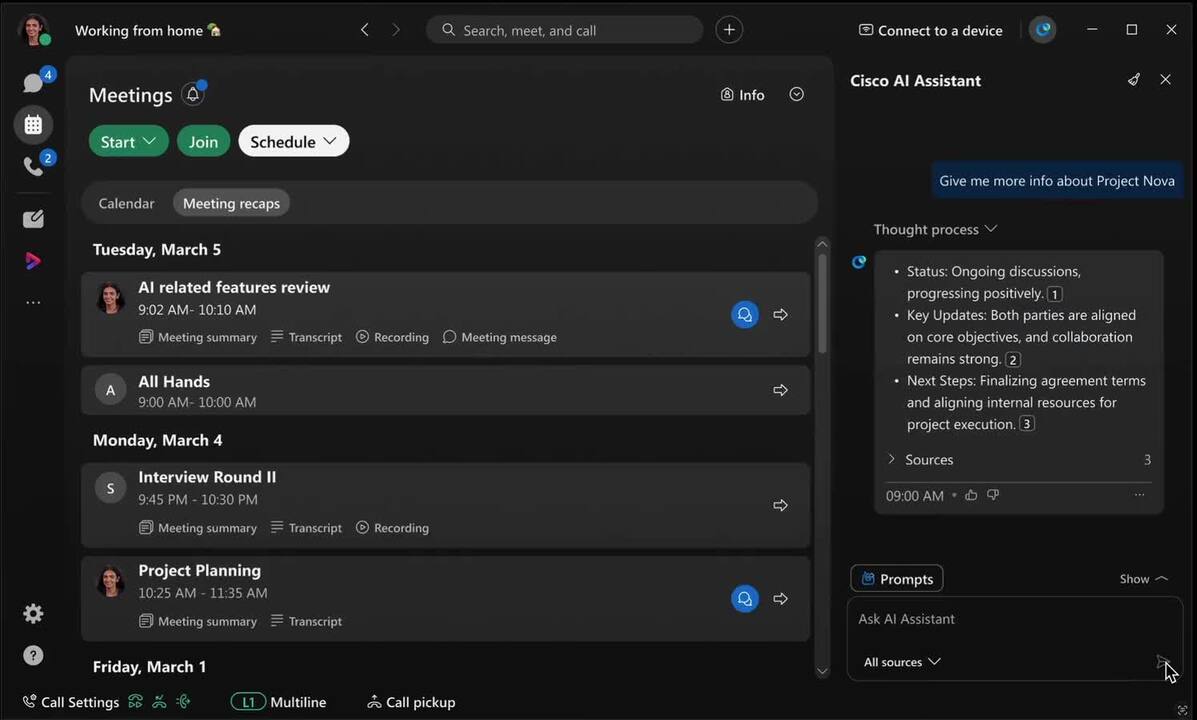This screenshot has width=1197, height=720.
Task: Open the Calling icon in sidebar
Action: [33, 166]
